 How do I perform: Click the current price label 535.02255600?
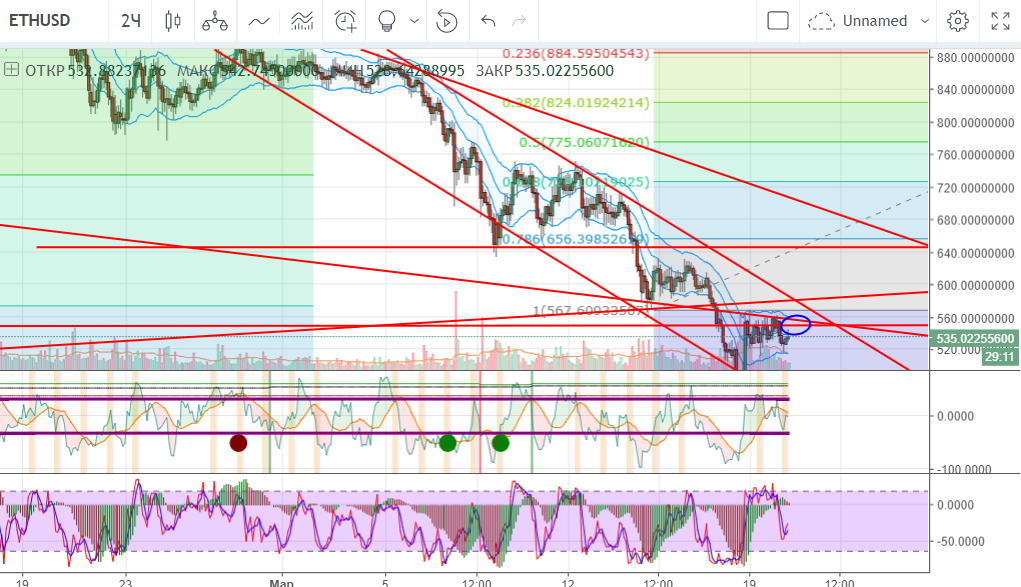(x=975, y=339)
